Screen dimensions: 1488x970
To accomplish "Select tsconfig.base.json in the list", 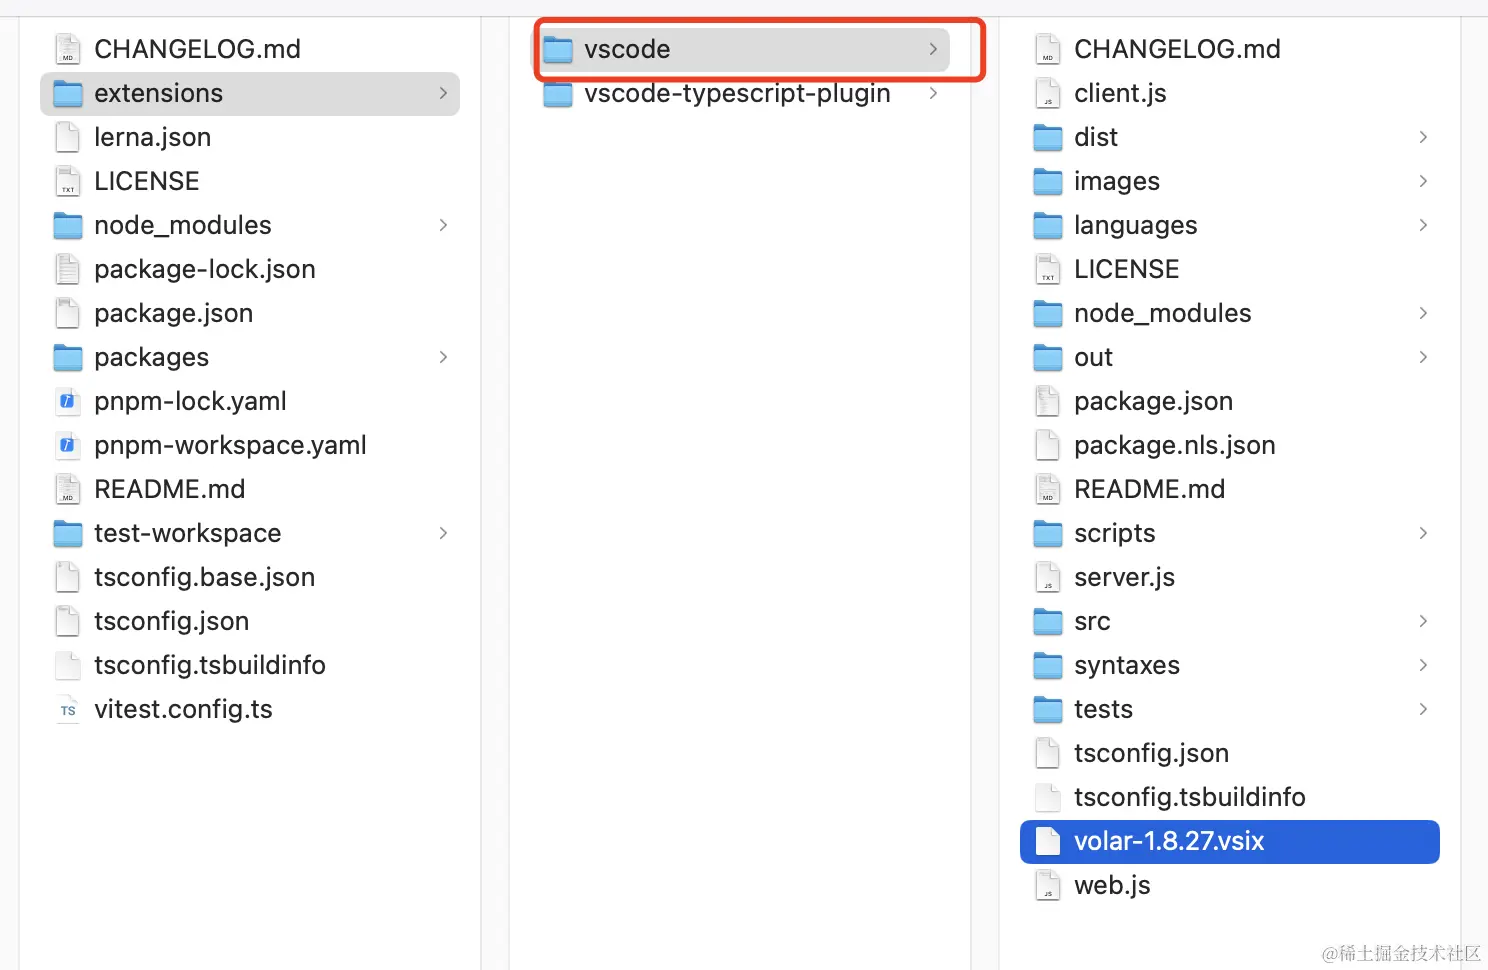I will point(204,577).
